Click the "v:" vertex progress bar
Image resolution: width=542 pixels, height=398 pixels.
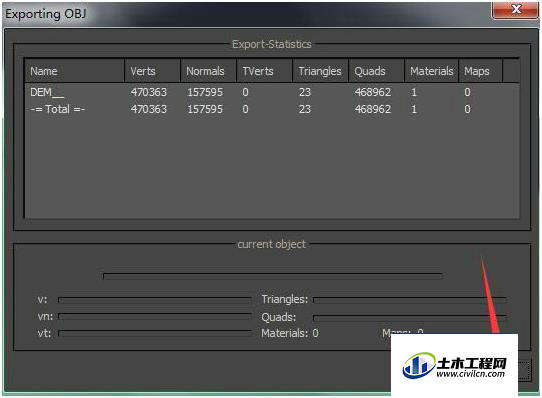(155, 300)
